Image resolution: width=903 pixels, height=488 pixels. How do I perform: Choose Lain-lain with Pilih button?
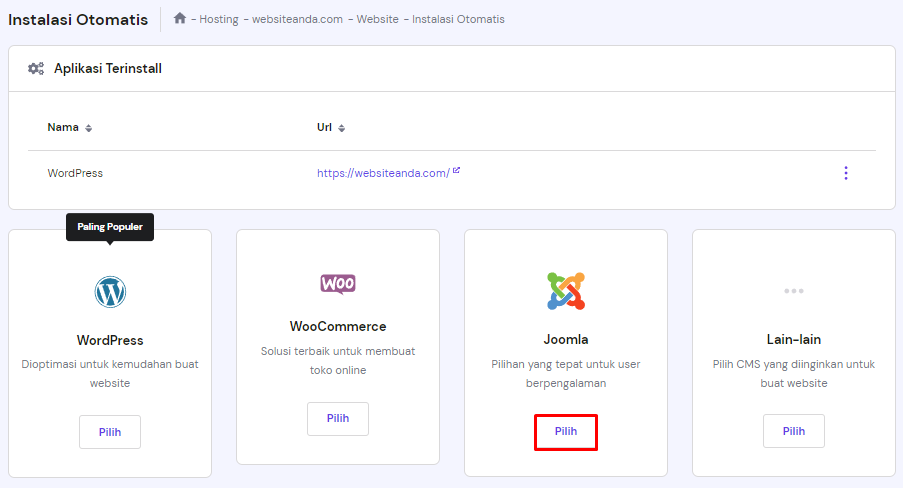(794, 431)
